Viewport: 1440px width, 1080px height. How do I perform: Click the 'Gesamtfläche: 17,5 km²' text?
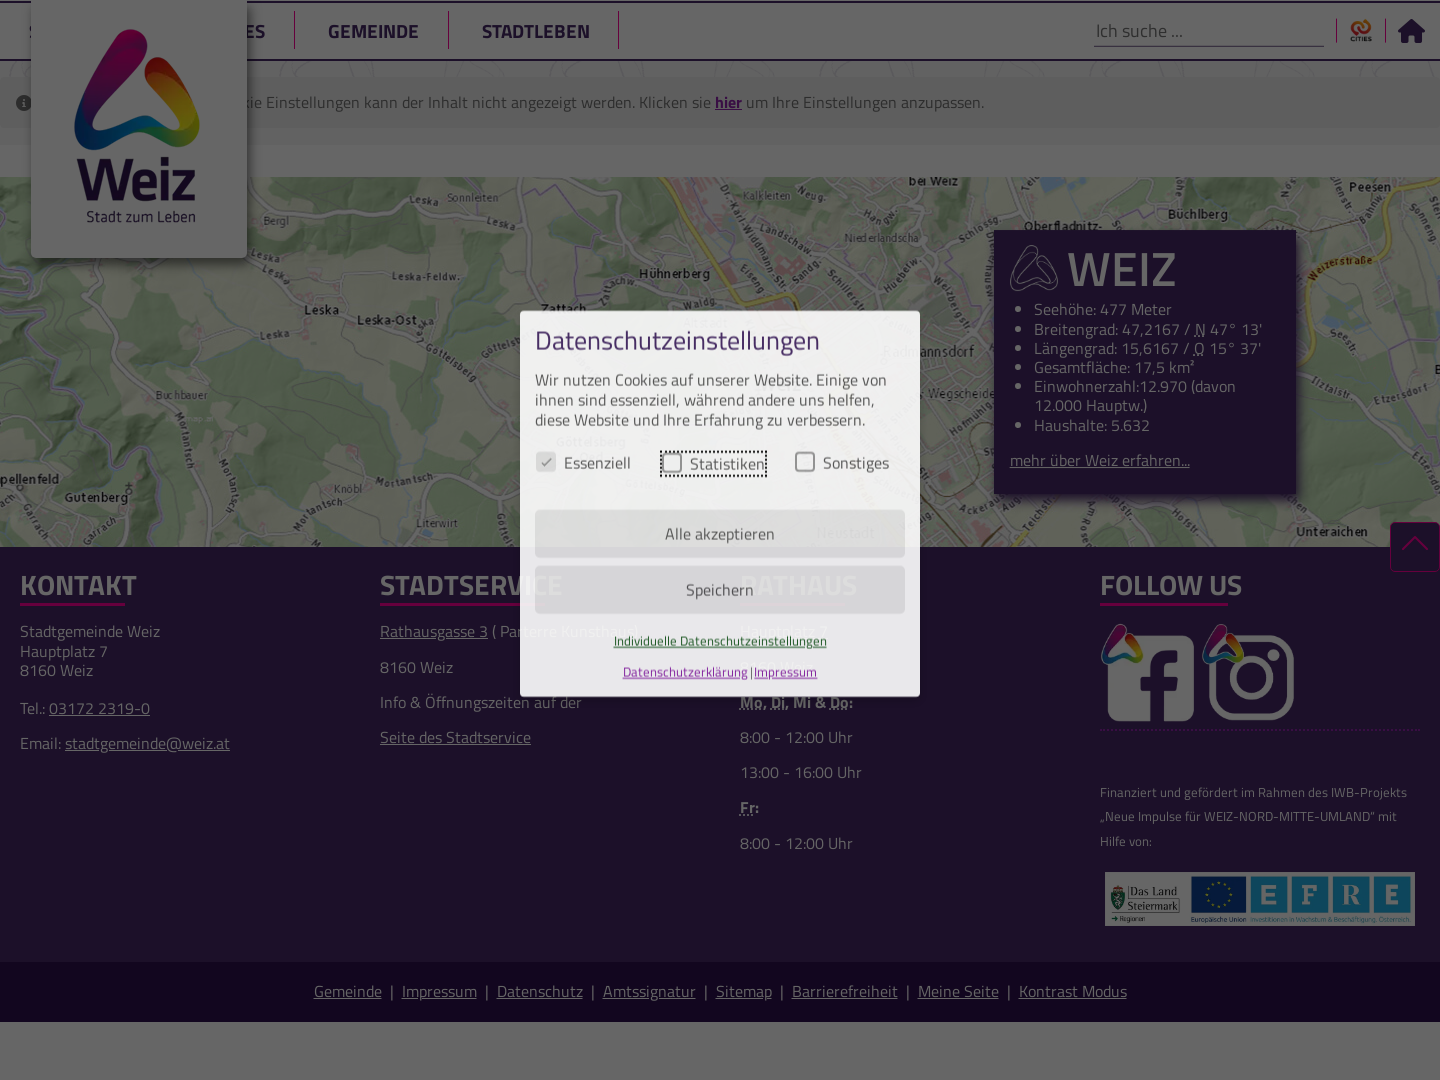(x=1114, y=367)
